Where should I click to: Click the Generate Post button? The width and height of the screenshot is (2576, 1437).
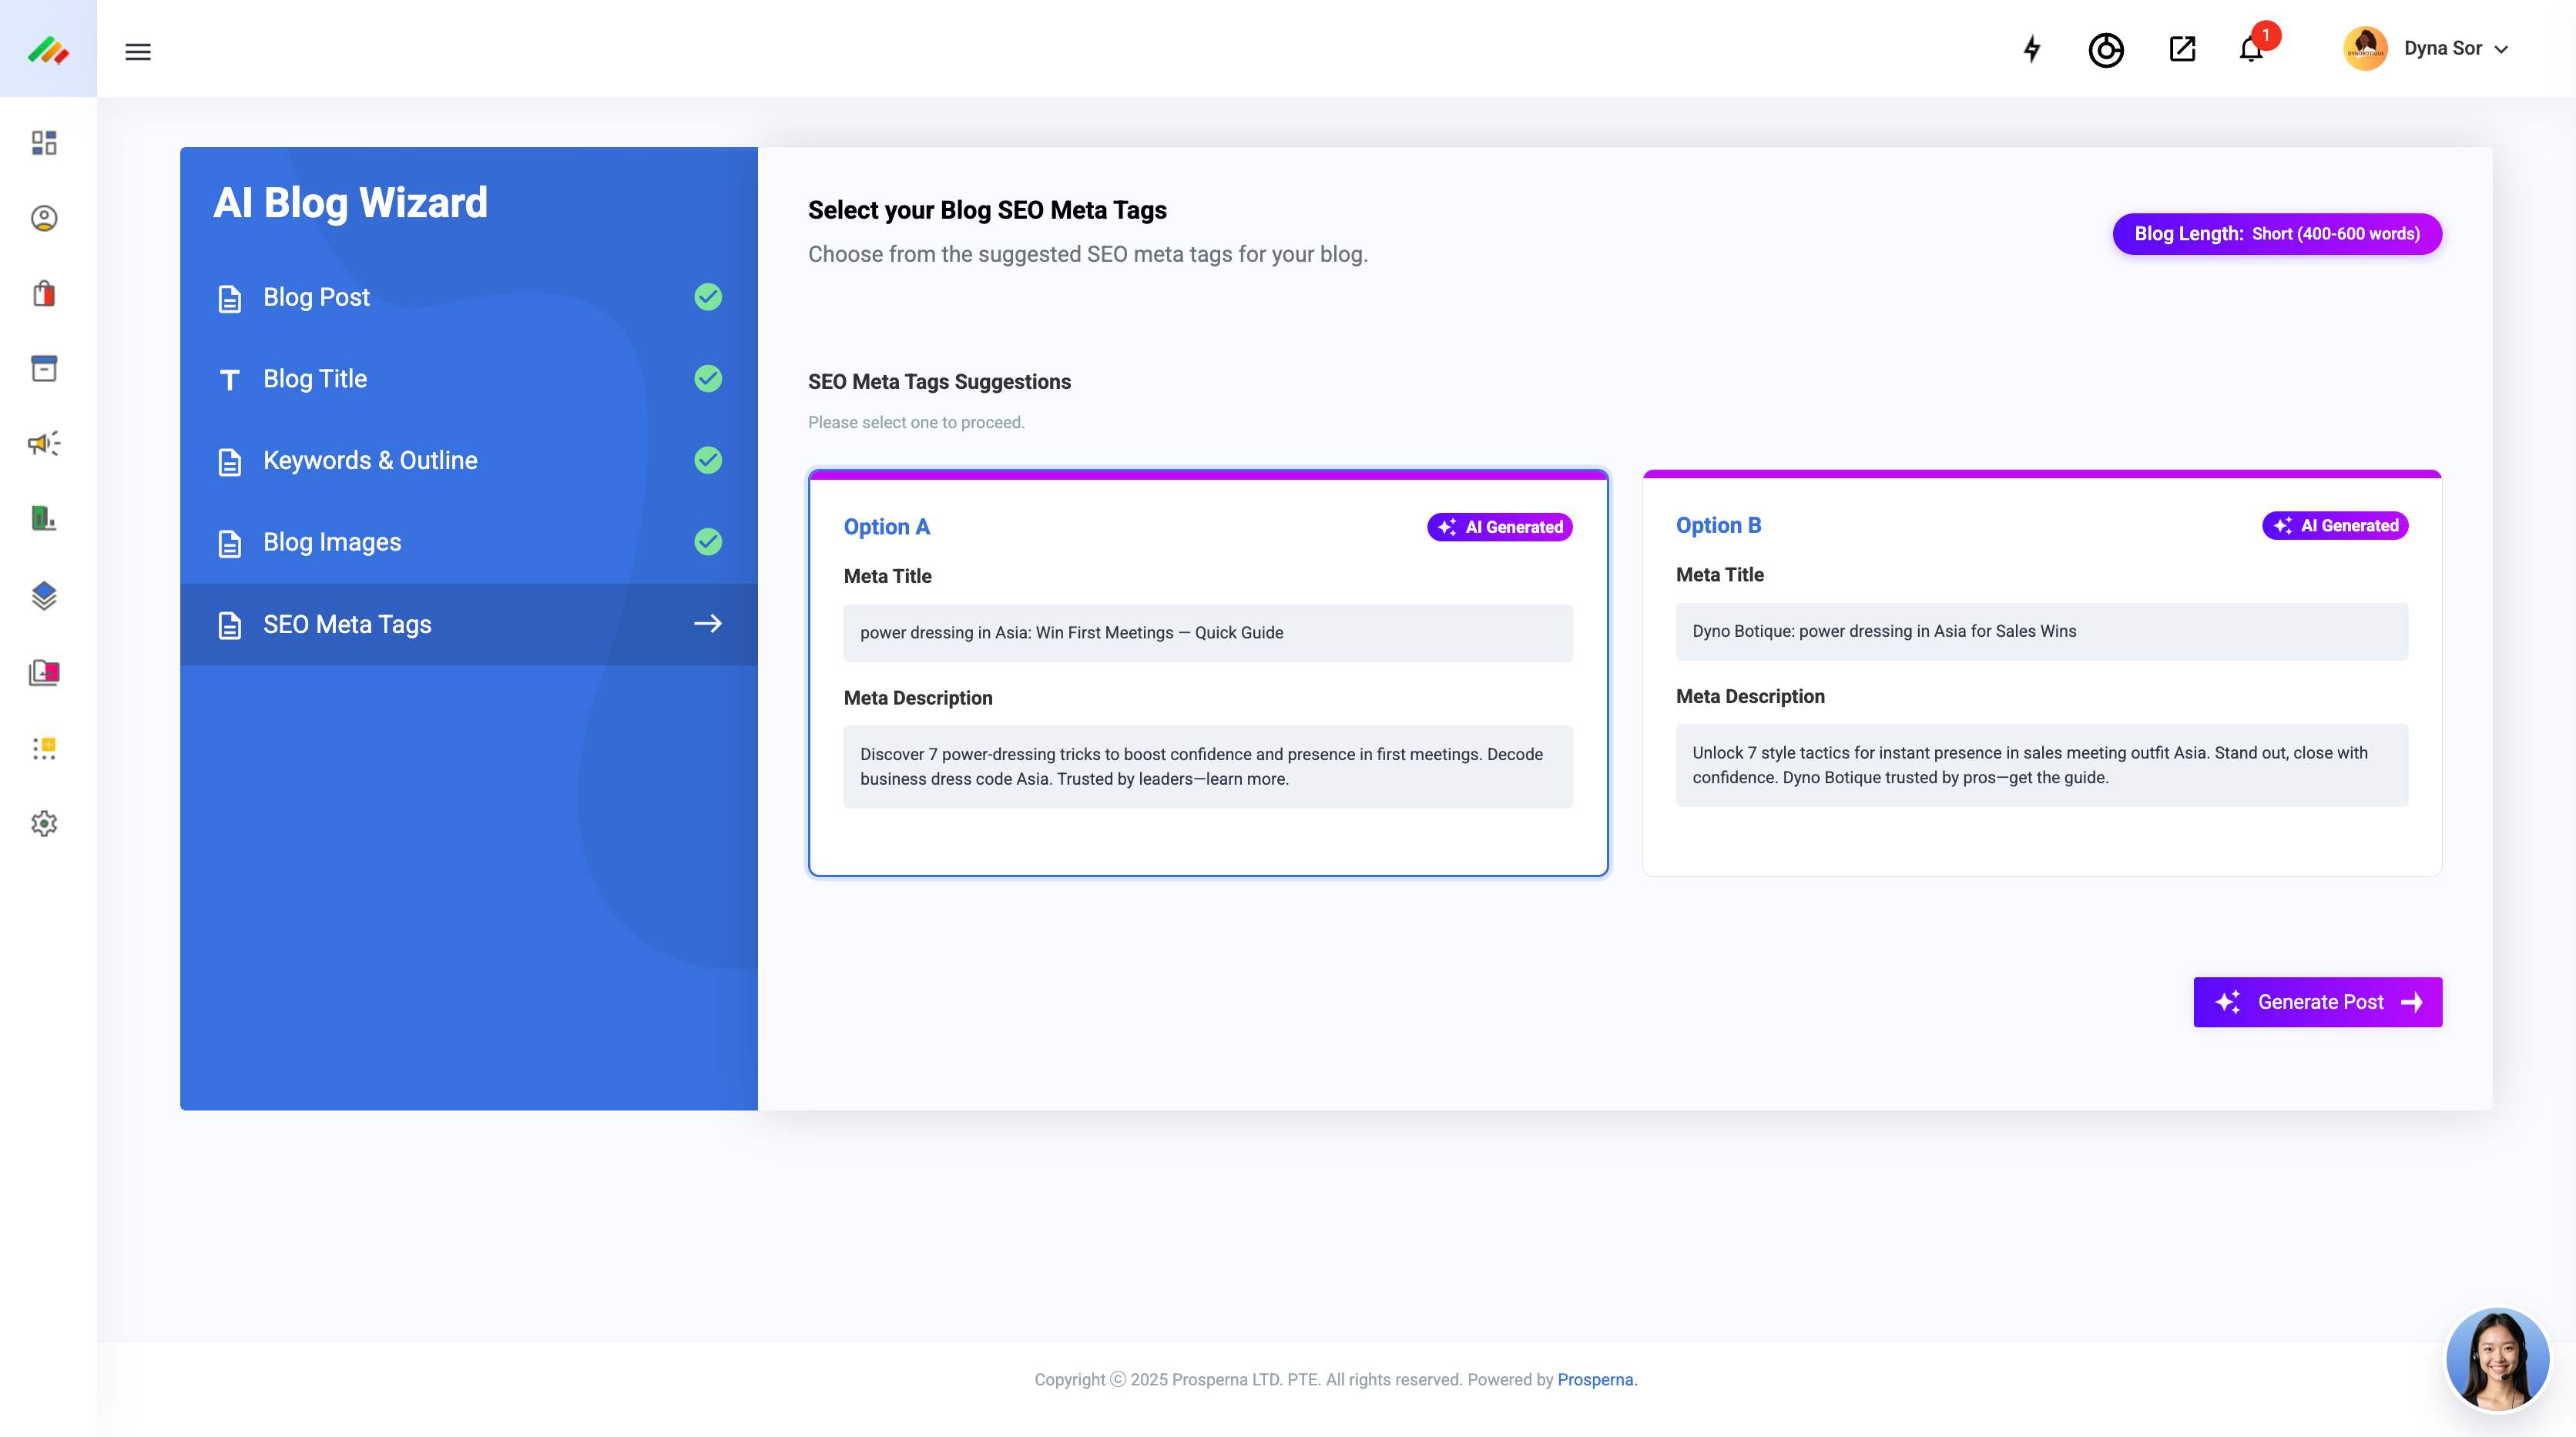pos(2317,1002)
